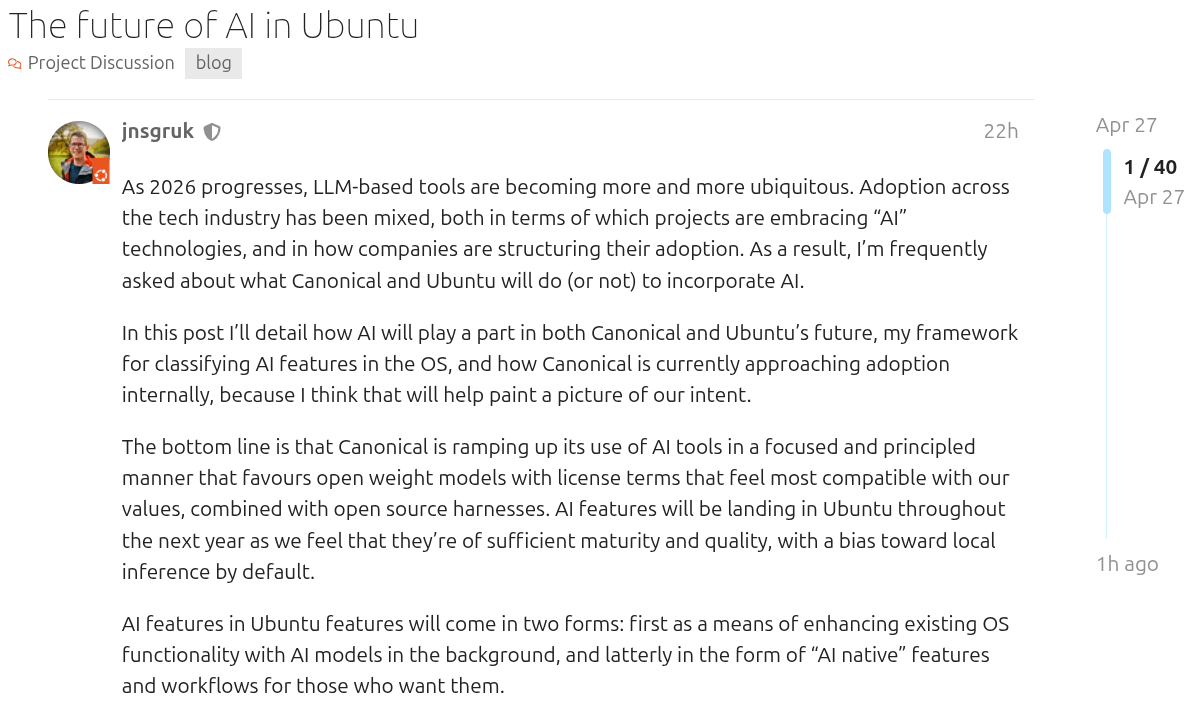Click the username jnsgruk

click(x=157, y=131)
